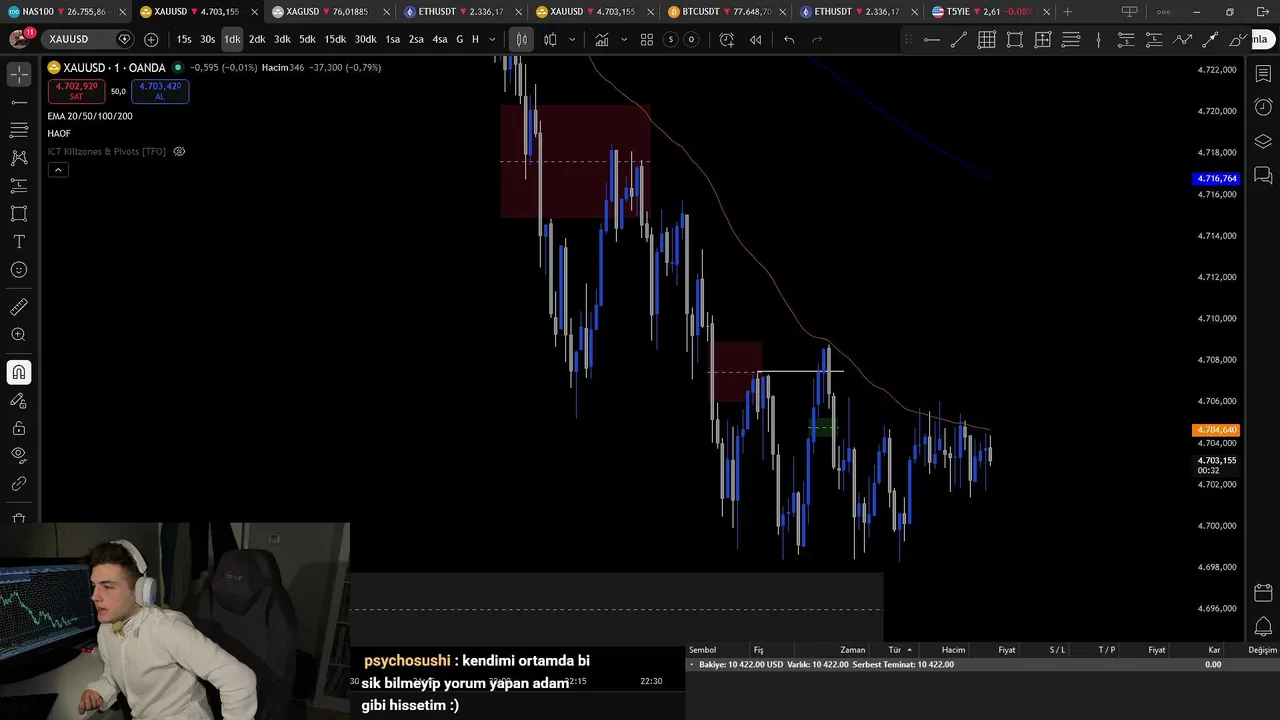This screenshot has height=720, width=1280.
Task: Show the hidden ICT Killzones & Pivots indicator
Action: (x=179, y=152)
